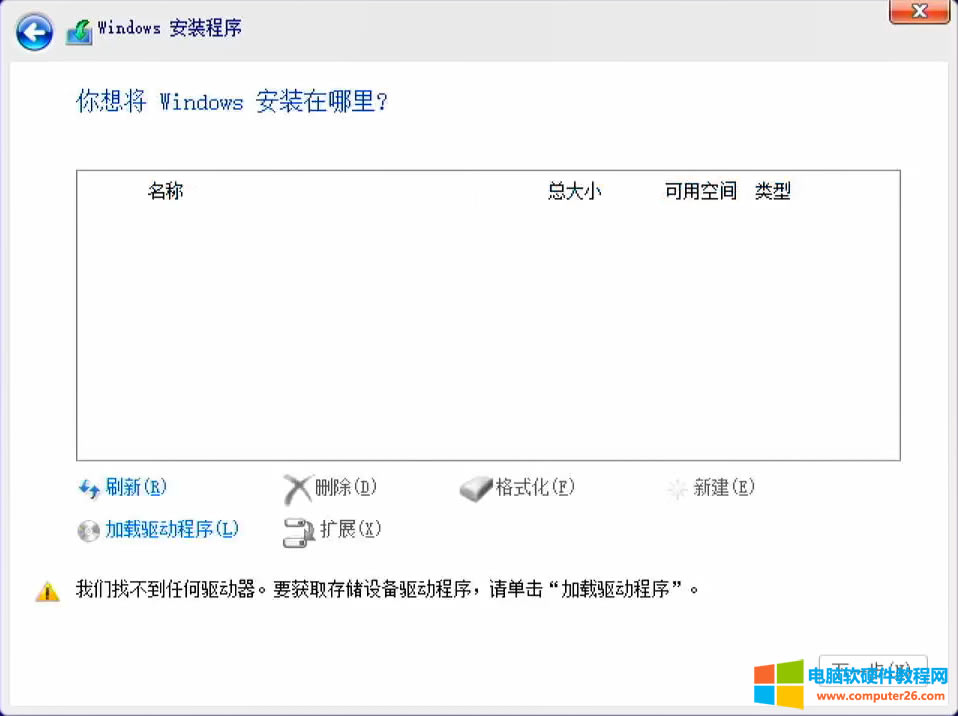Click the 我们找不到任何驱动器 warning message
958x716 pixels.
pyautogui.click(x=387, y=589)
